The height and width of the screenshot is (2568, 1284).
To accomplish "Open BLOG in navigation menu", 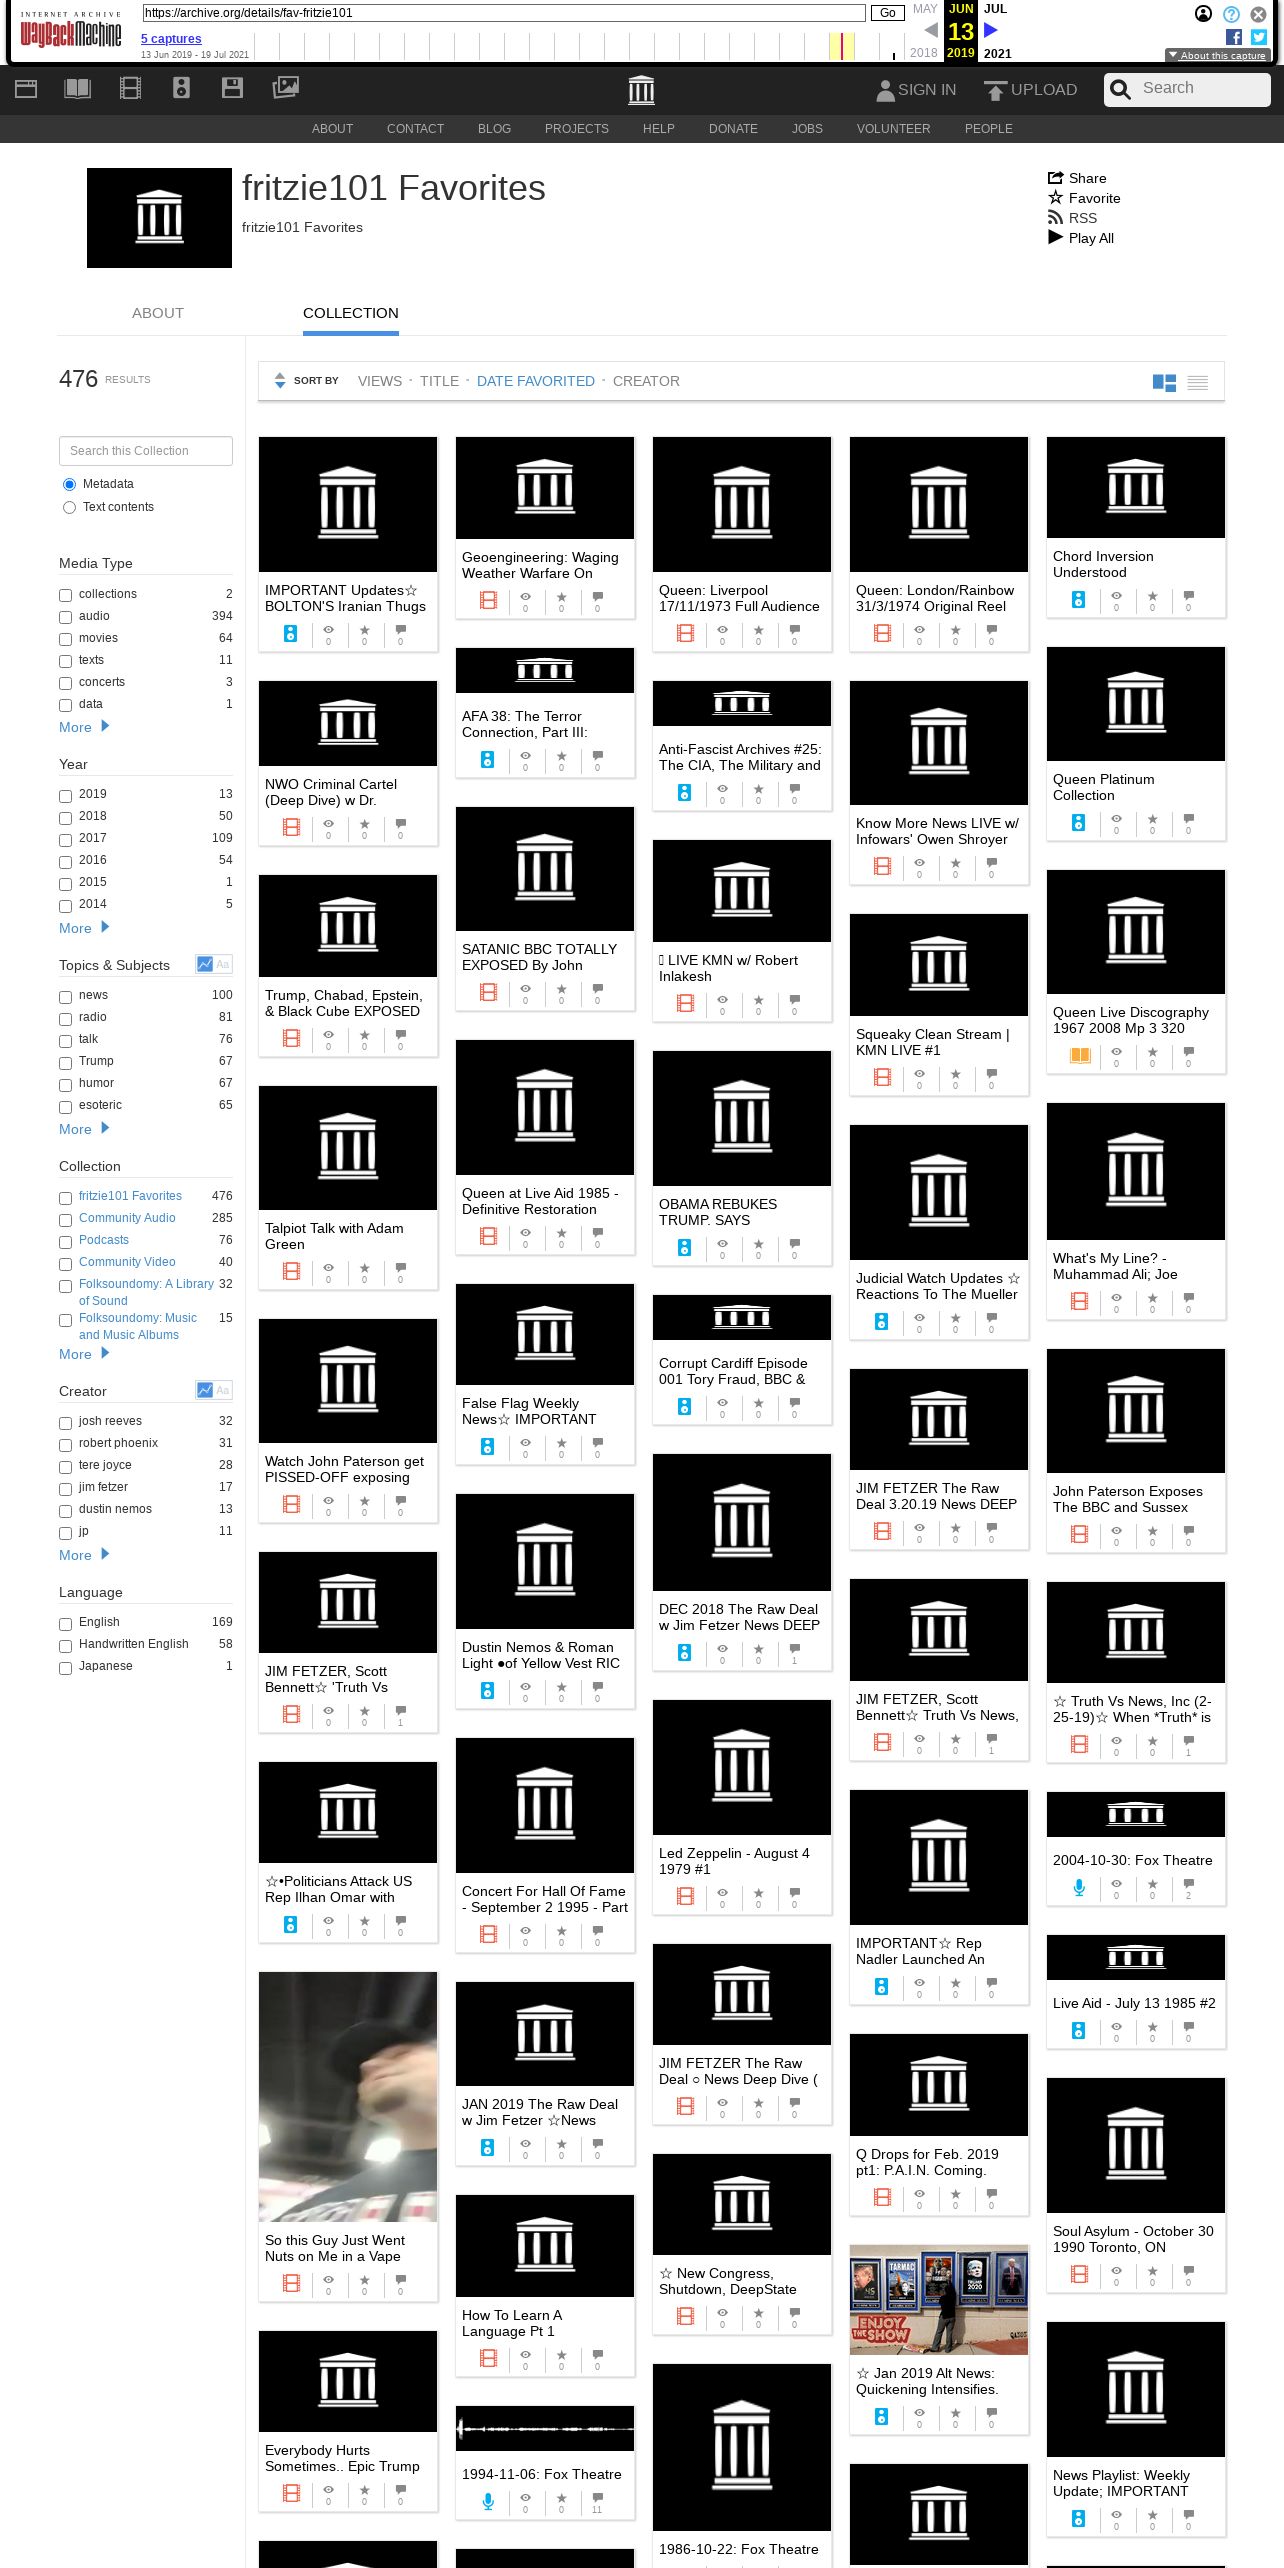I will coord(494,129).
